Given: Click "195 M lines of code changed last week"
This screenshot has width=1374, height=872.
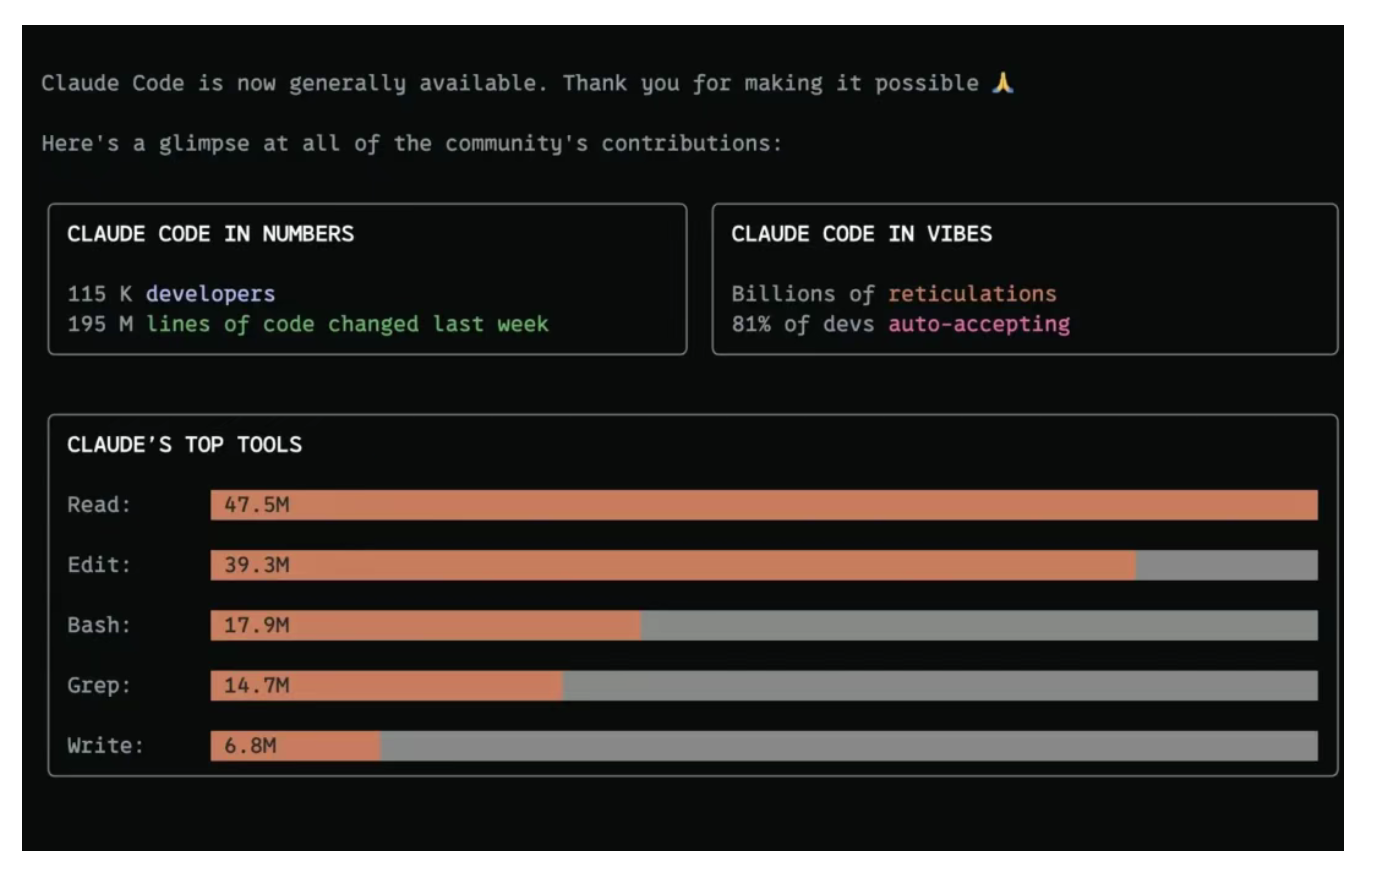Looking at the screenshot, I should (308, 324).
